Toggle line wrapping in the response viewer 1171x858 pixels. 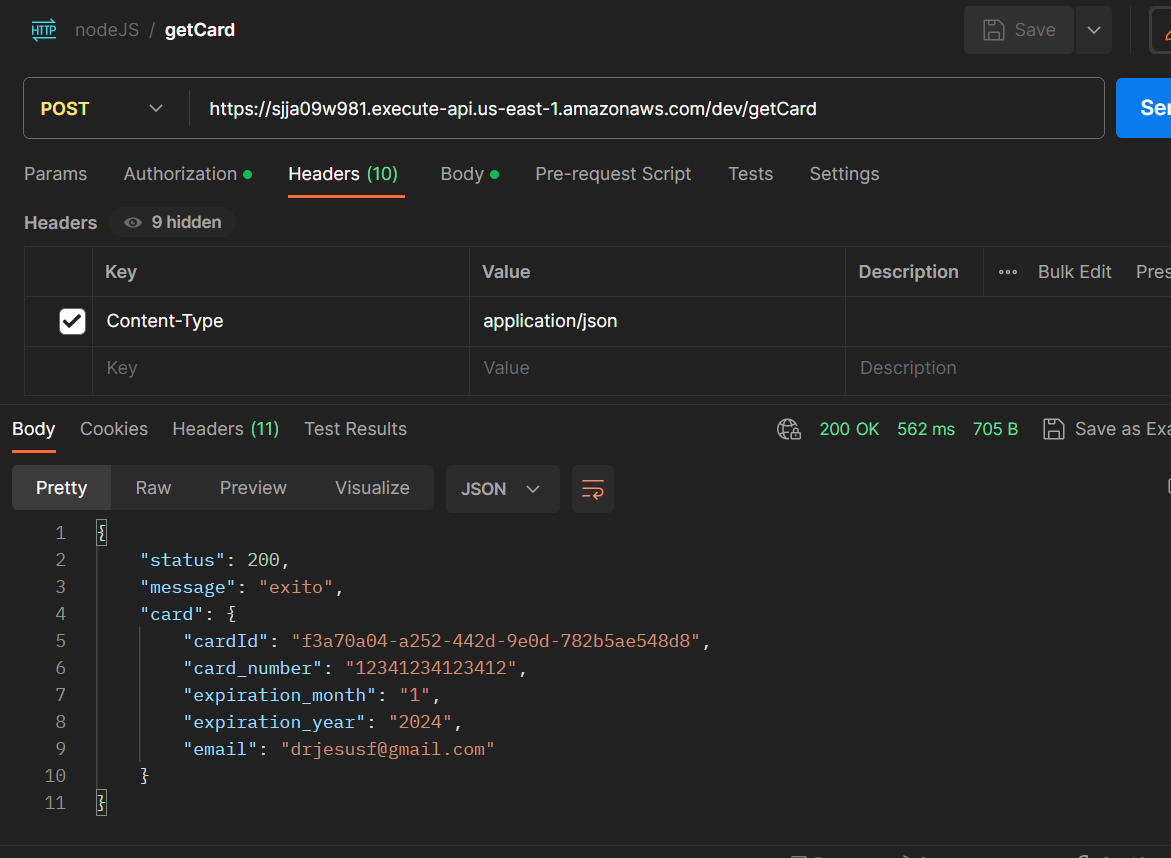tap(592, 489)
